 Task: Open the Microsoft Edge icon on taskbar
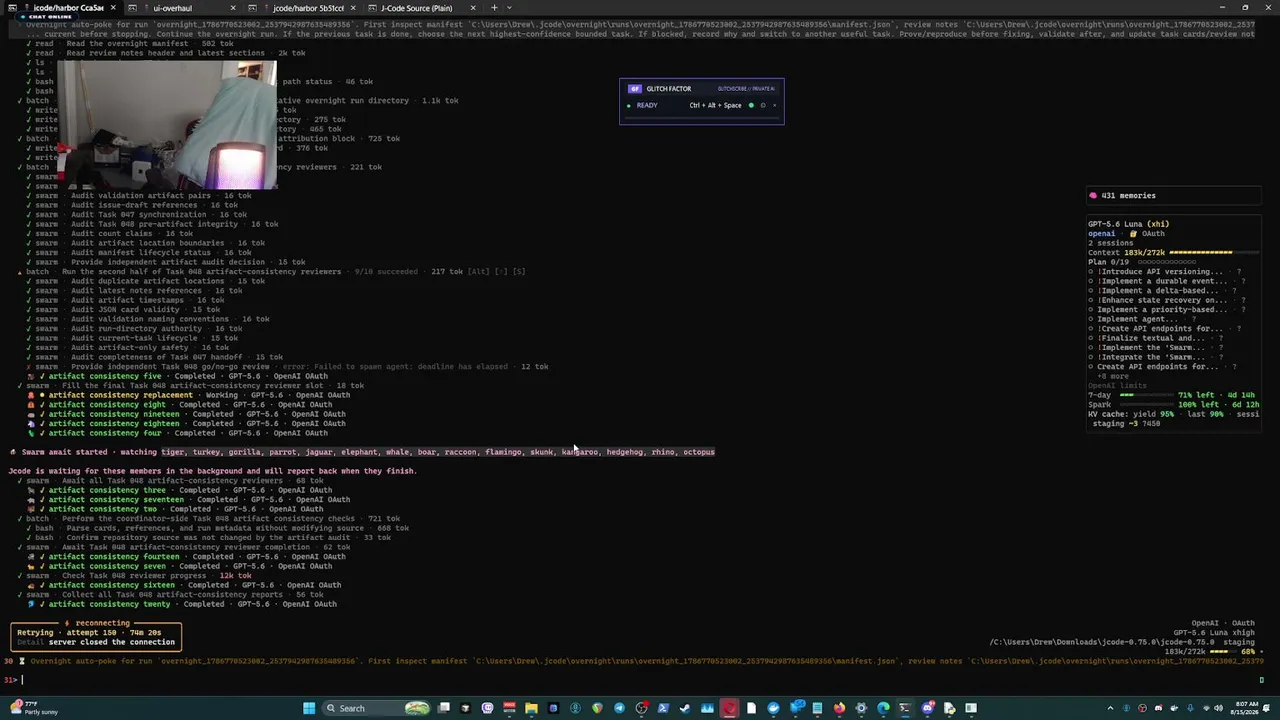(x=882, y=708)
